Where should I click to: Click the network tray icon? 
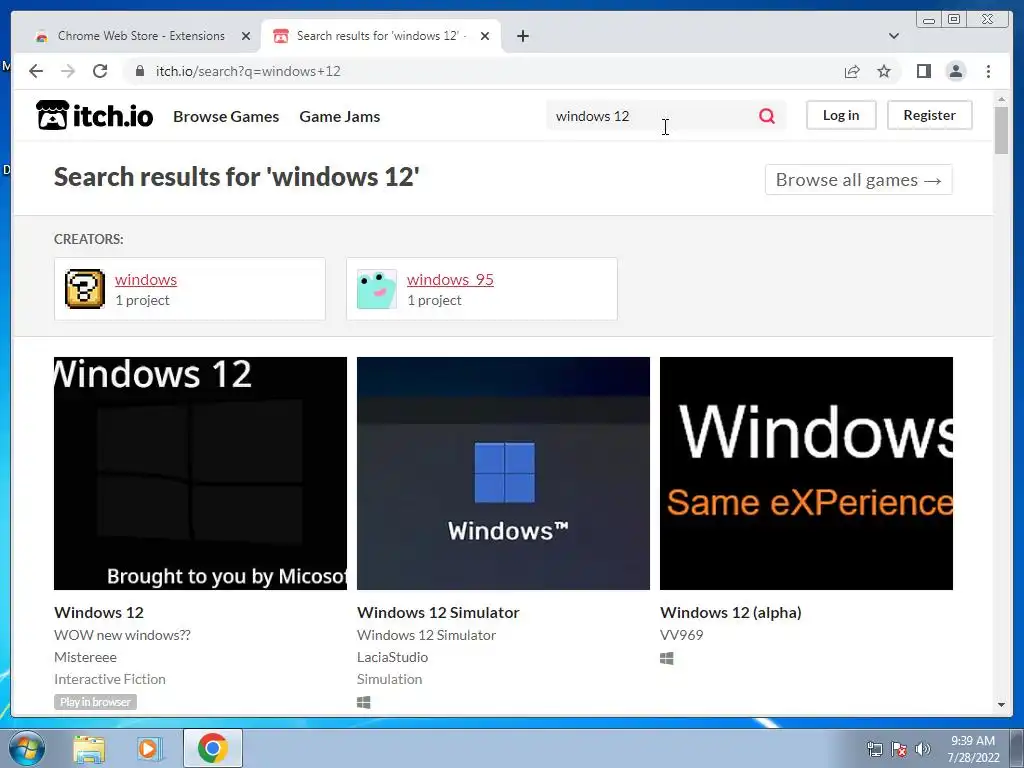(874, 749)
